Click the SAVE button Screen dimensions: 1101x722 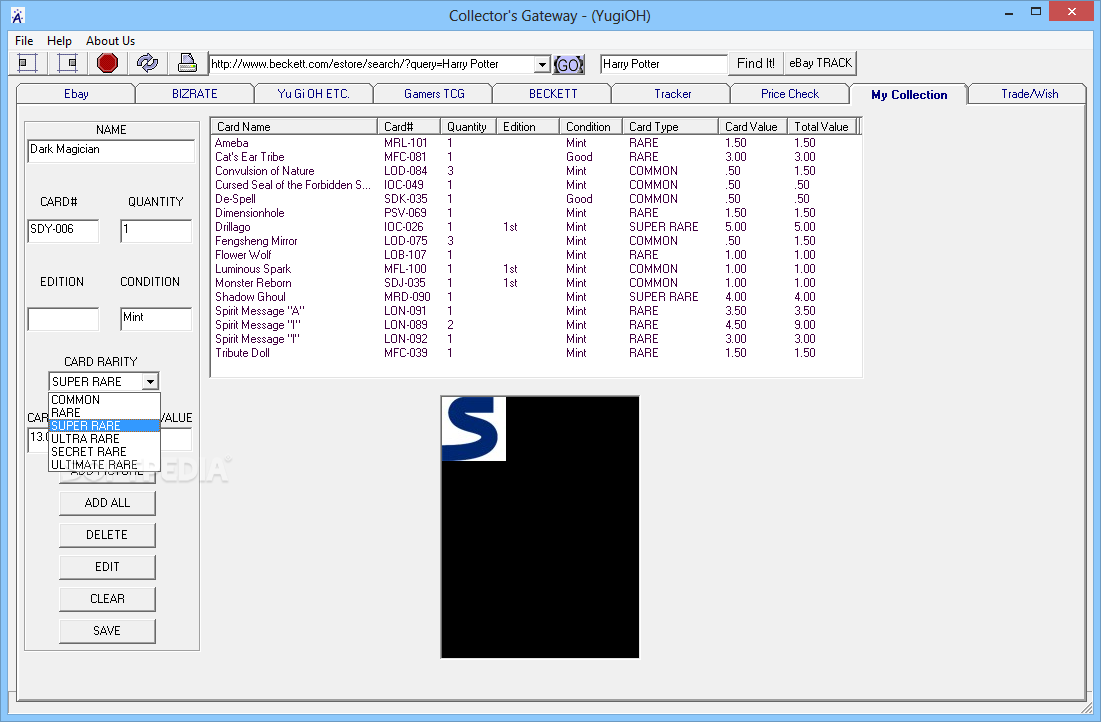pos(107,631)
